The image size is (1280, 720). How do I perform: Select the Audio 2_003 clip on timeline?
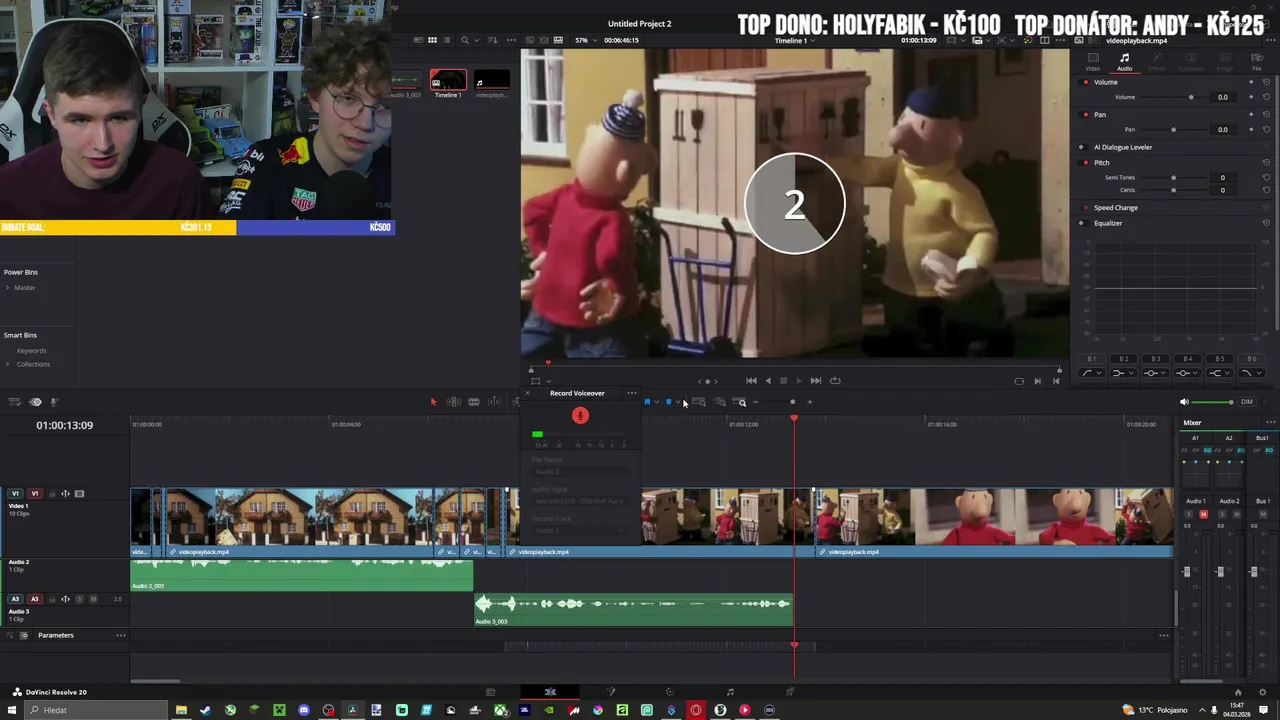[301, 574]
